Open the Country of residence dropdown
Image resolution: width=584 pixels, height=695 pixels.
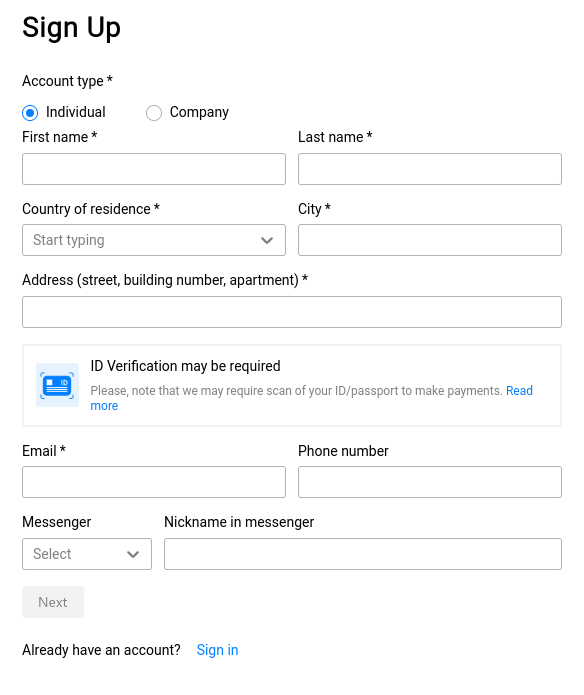point(154,240)
